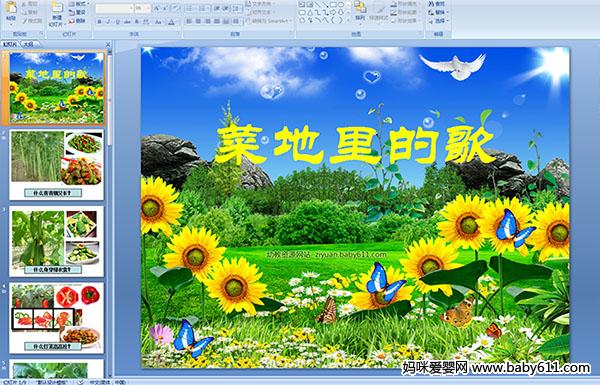Screen dimensions: 600x385
Task: Expand the shapes gallery More arrow
Action: [348, 20]
